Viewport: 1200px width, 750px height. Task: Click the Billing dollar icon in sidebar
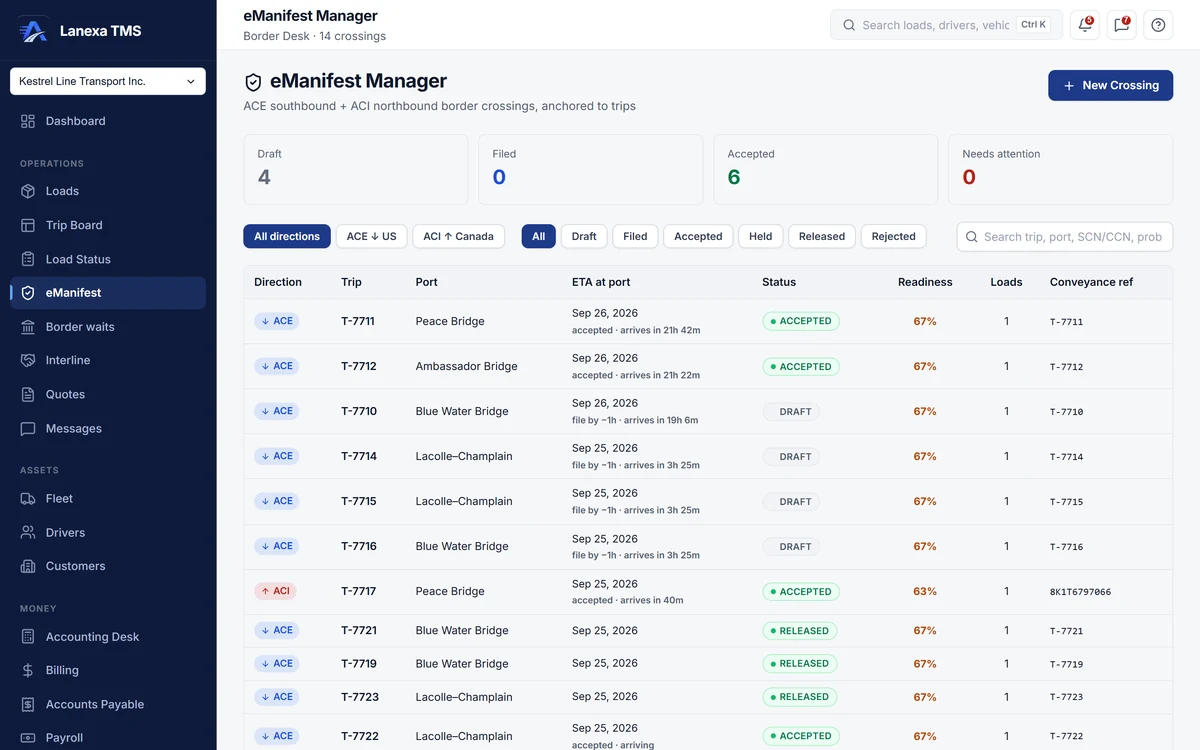pos(28,670)
